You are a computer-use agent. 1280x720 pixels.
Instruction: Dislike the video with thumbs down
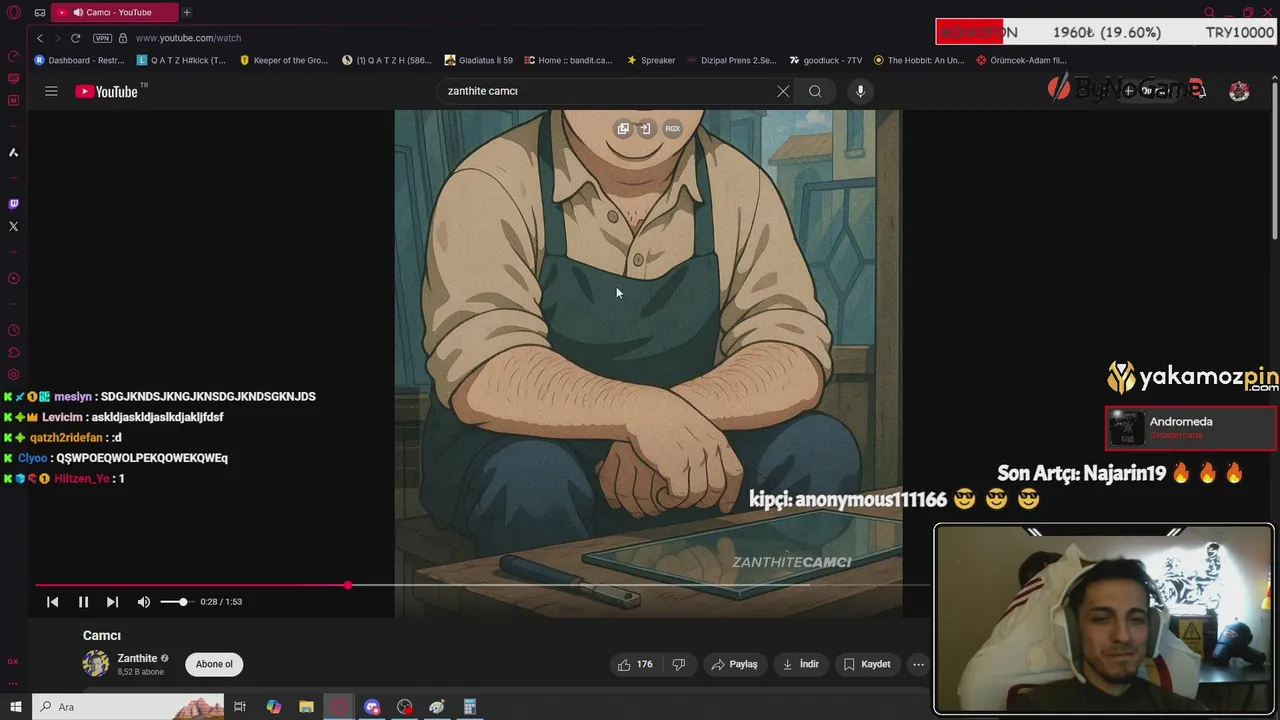(x=679, y=664)
